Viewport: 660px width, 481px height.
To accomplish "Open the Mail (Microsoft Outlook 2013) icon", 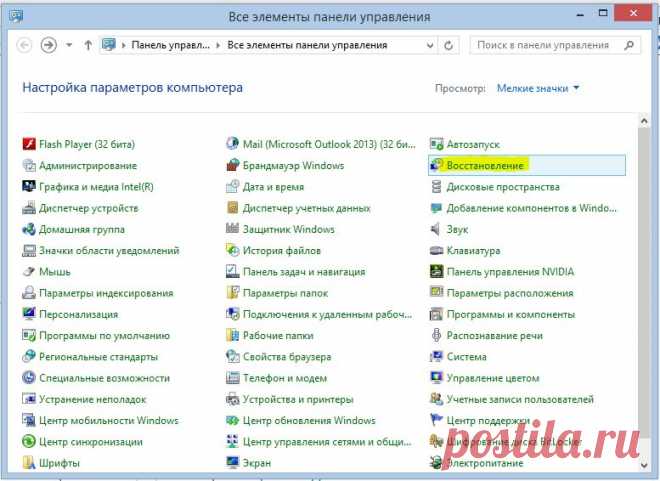I will pos(232,144).
